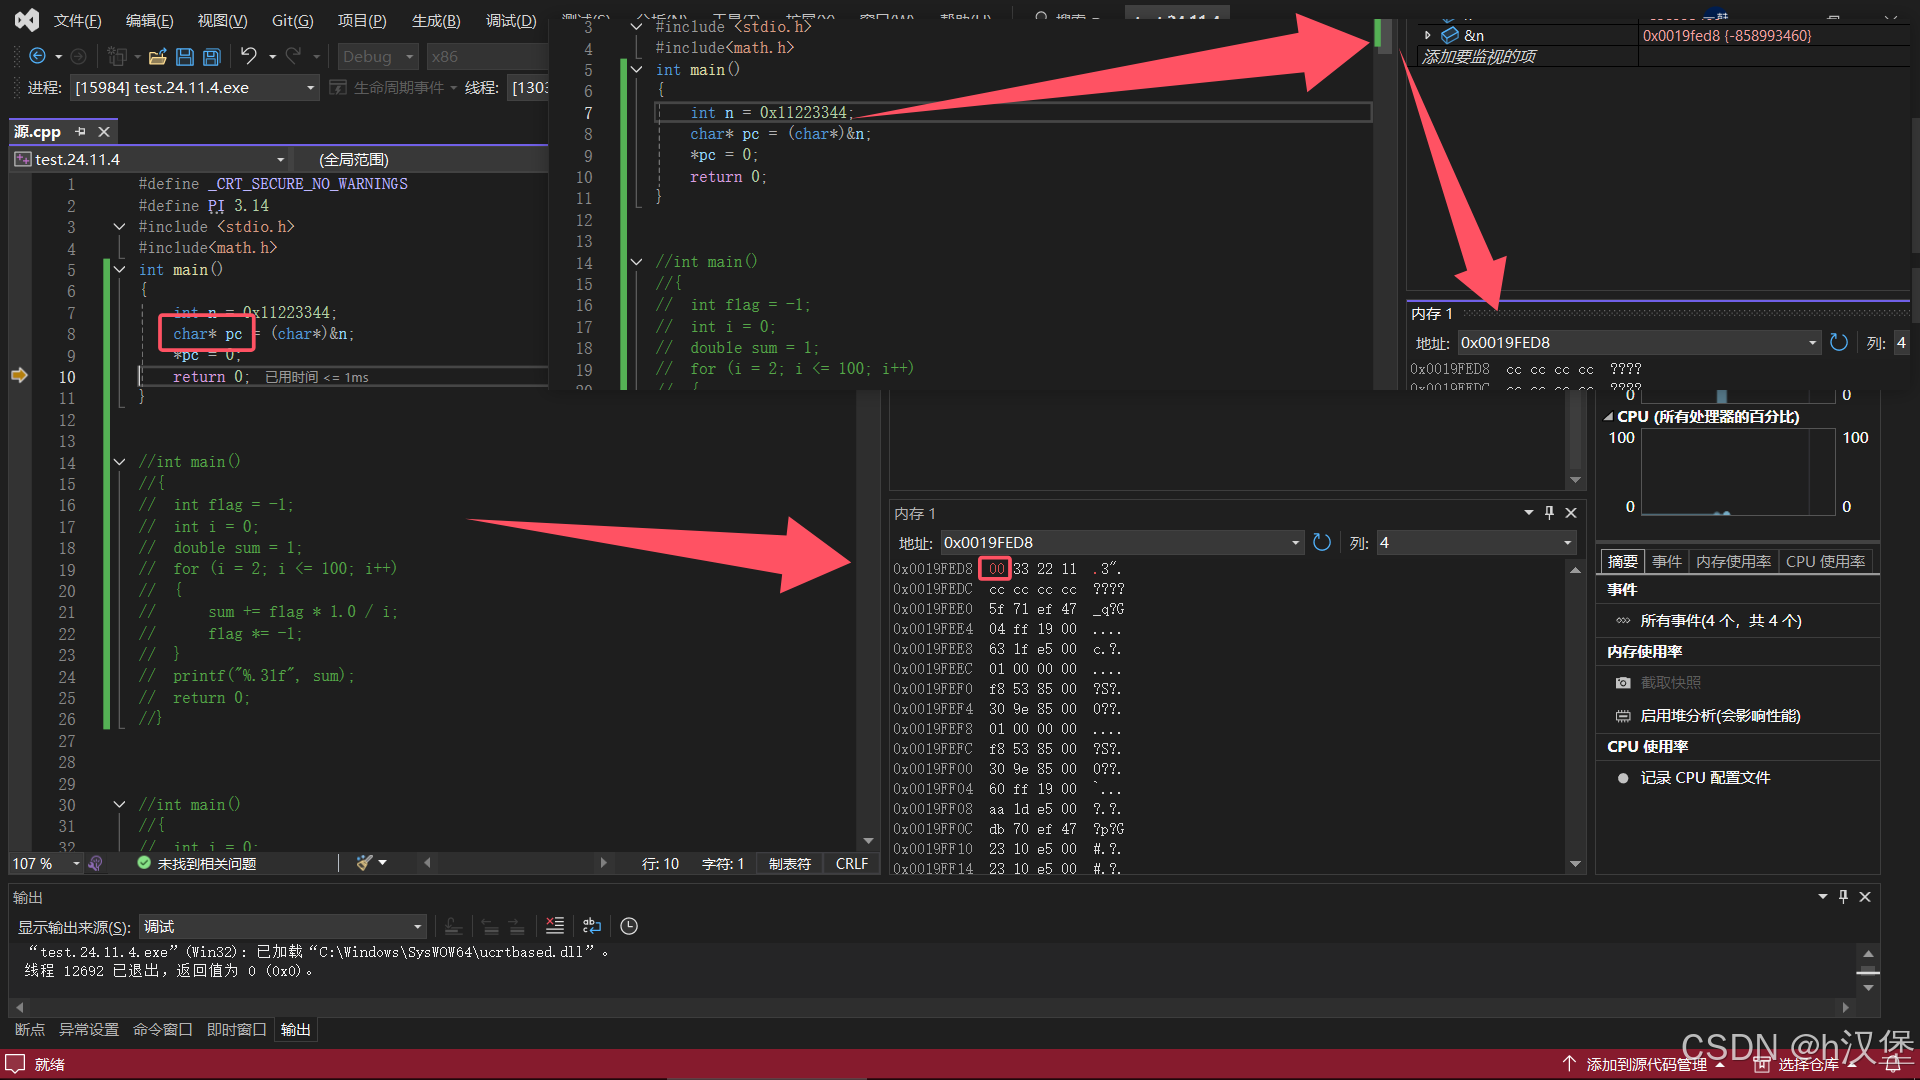Click 记录 CPU 配置文件 option
Image resolution: width=1920 pixels, height=1080 pixels.
1704,778
